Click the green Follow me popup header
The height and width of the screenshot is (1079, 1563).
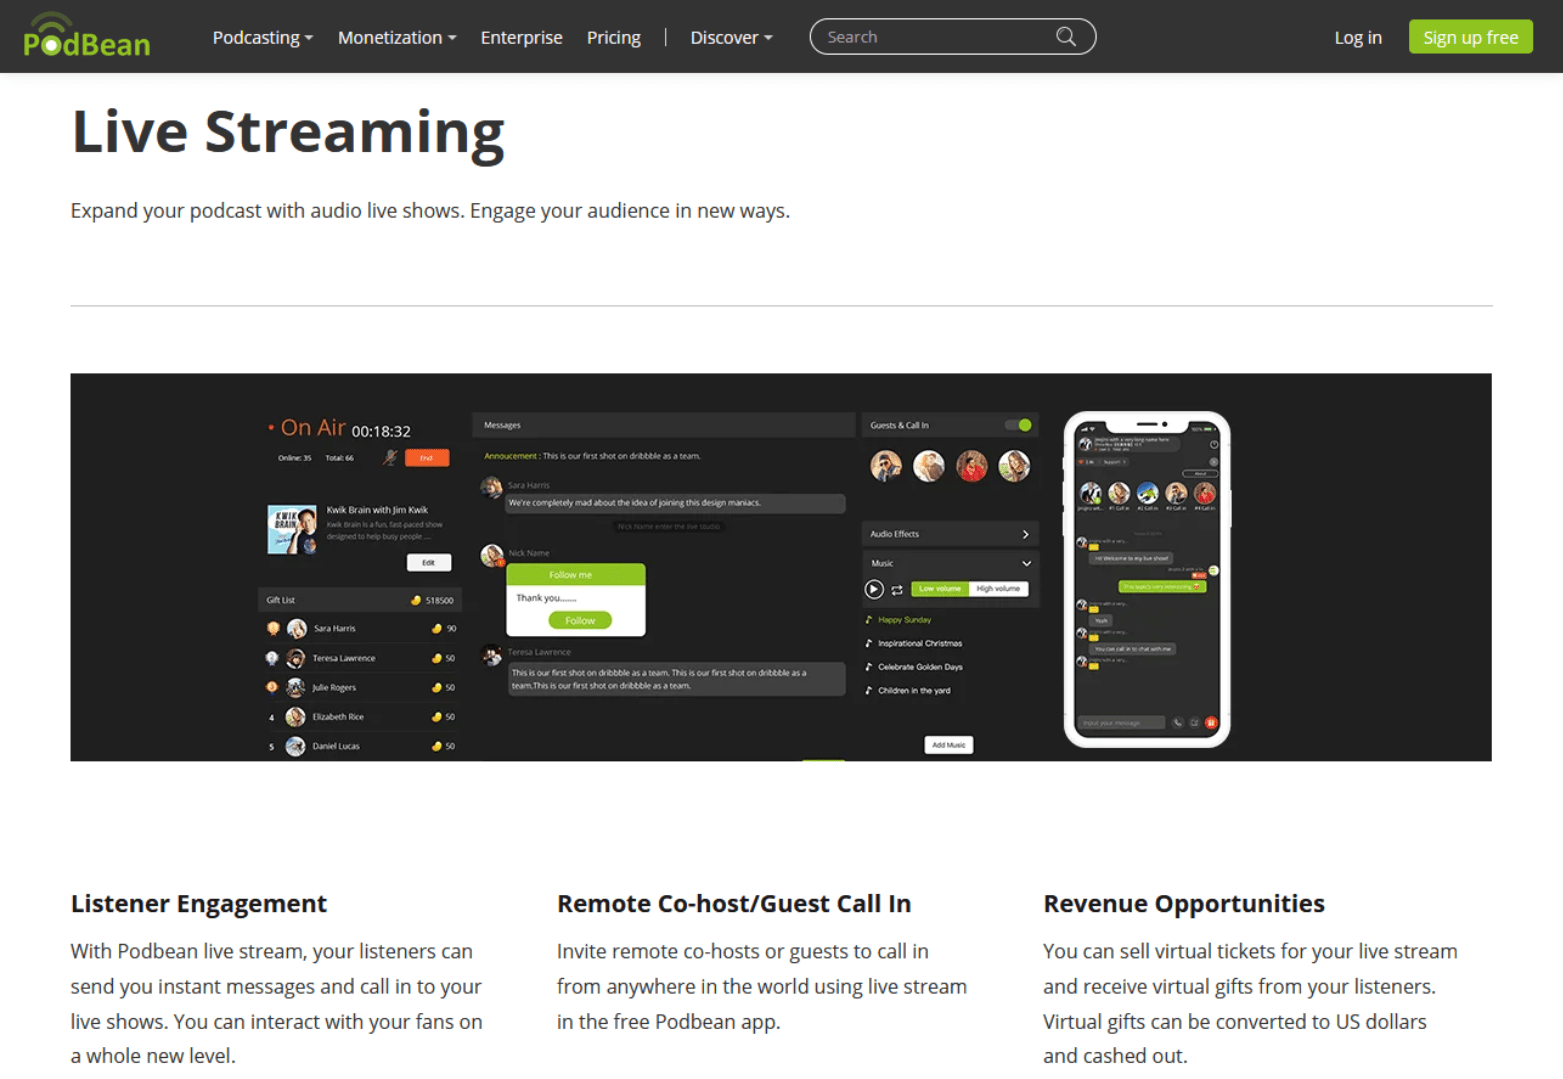[x=576, y=574]
